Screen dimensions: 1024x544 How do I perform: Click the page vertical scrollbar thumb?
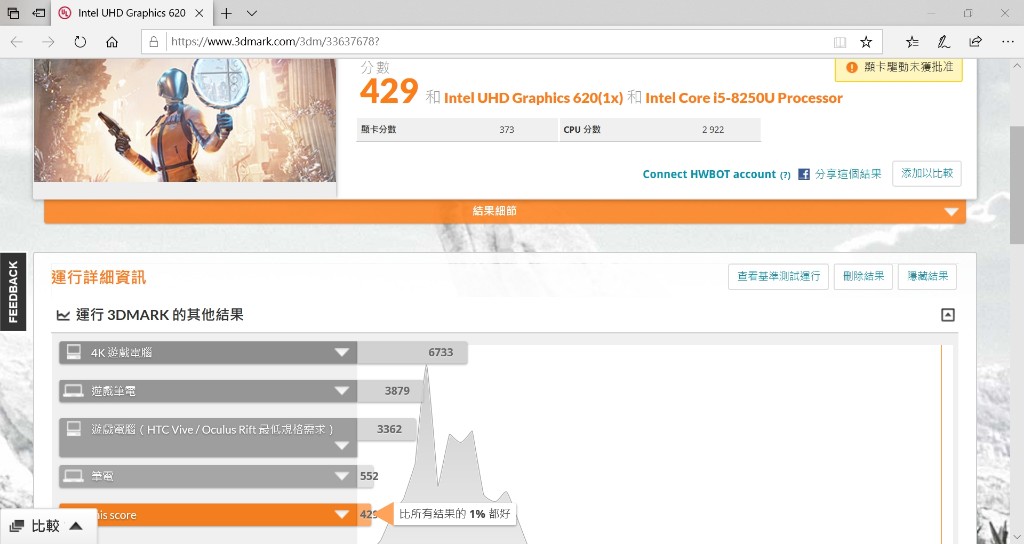(x=1017, y=184)
